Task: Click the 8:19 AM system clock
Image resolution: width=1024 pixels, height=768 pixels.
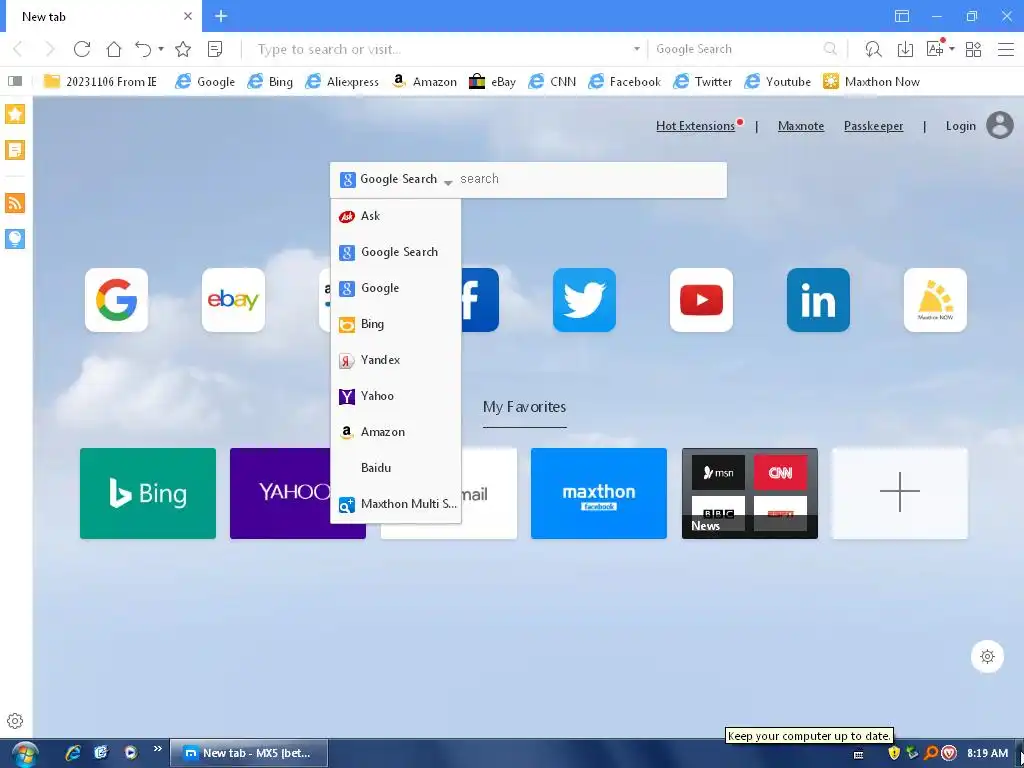Action: pos(987,753)
